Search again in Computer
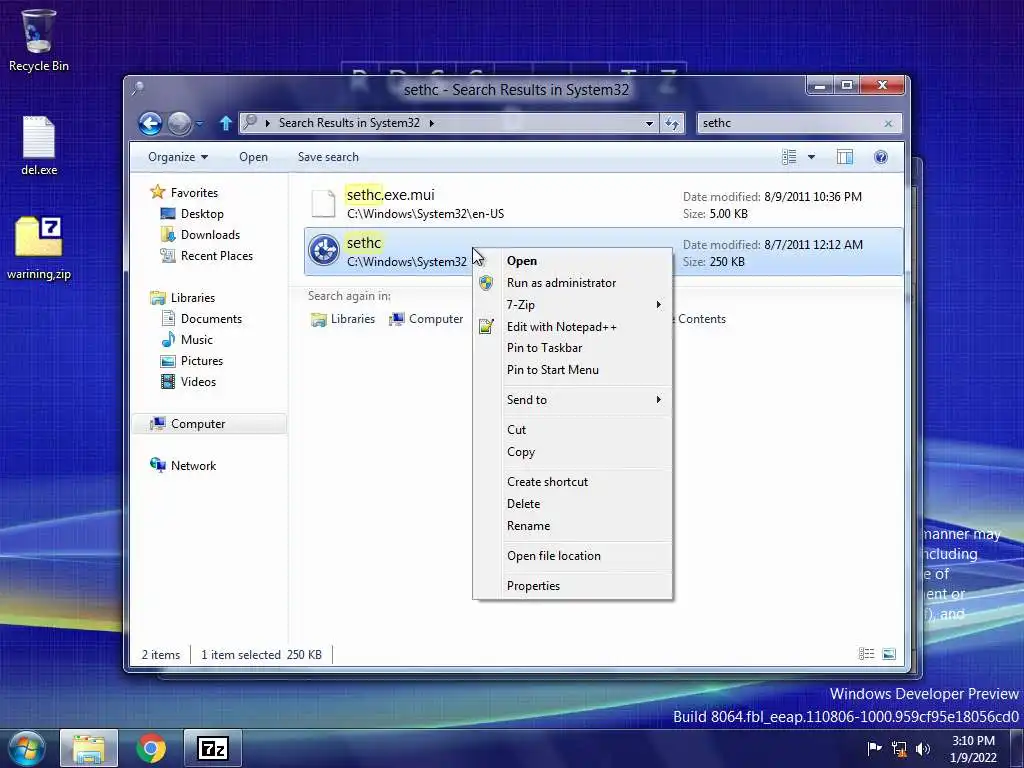Screen dimensions: 1024x768 click(426, 319)
